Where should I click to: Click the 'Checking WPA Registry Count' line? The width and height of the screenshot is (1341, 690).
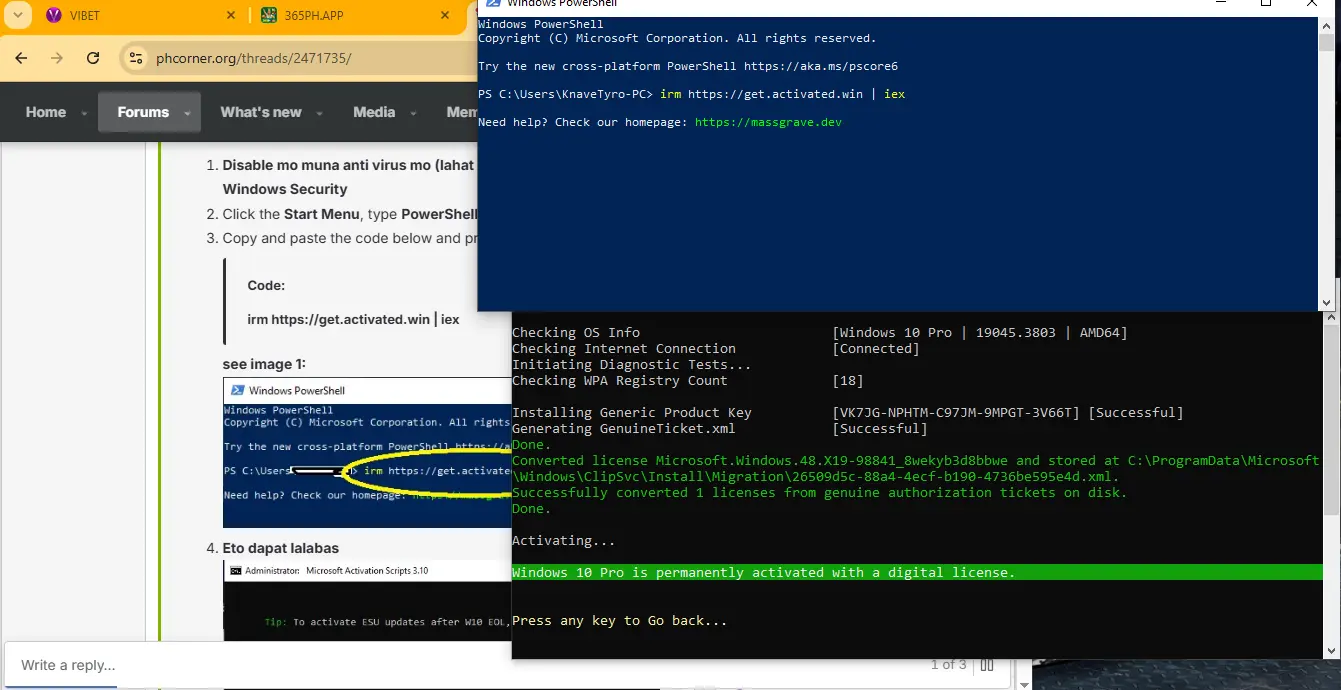point(620,380)
